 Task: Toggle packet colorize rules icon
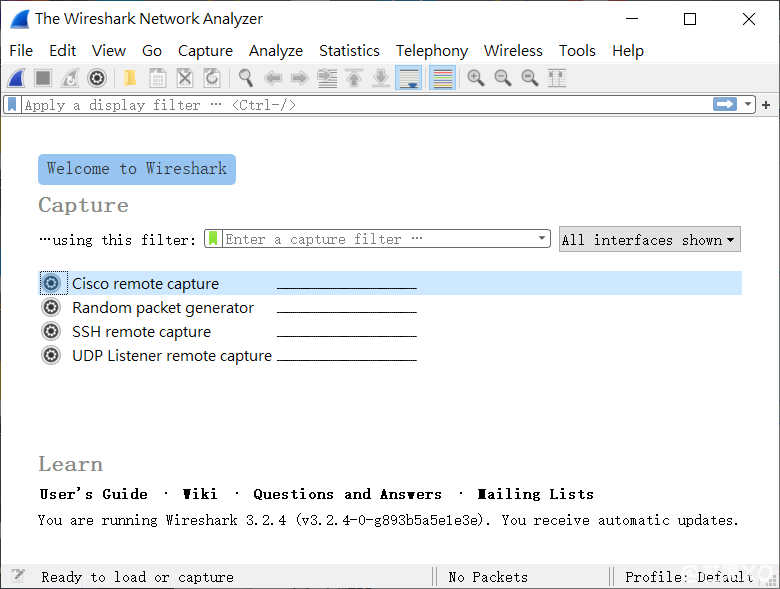(442, 78)
